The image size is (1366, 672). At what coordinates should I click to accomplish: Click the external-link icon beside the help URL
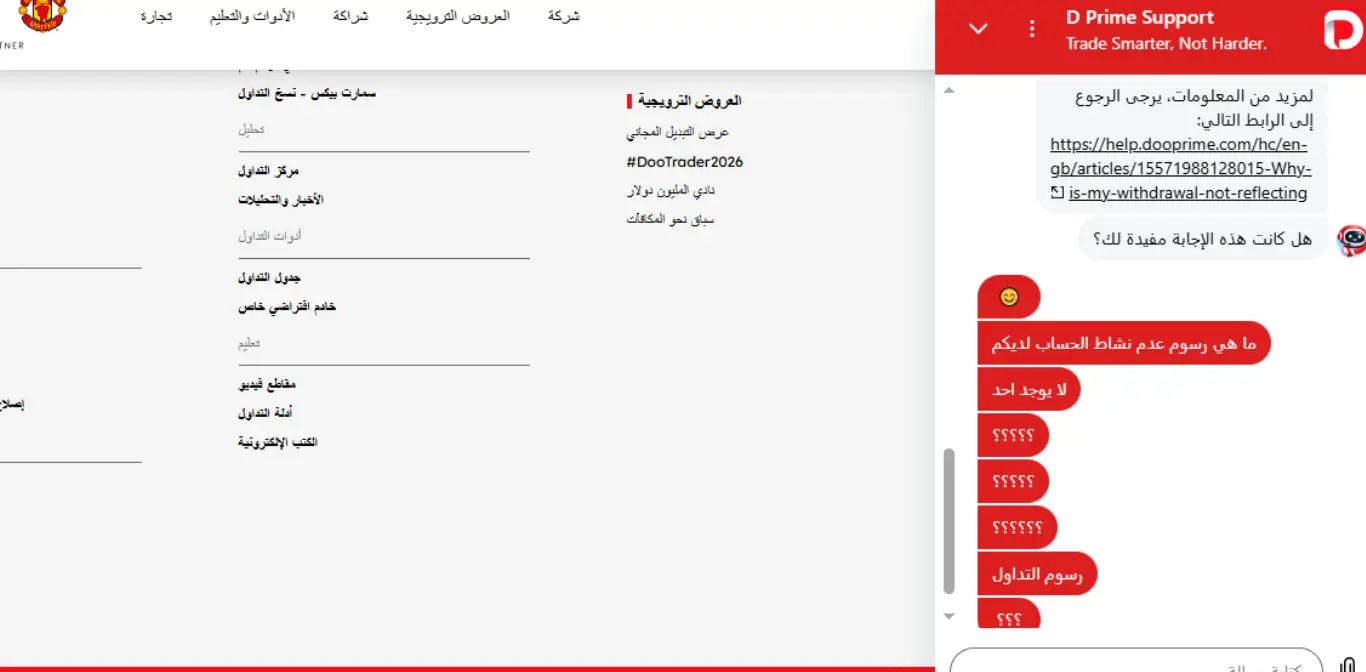click(x=1057, y=193)
